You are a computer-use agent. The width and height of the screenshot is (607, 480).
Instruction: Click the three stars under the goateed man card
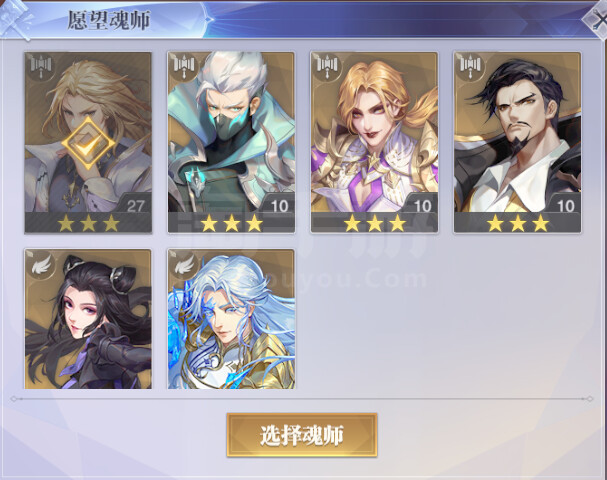[518, 223]
